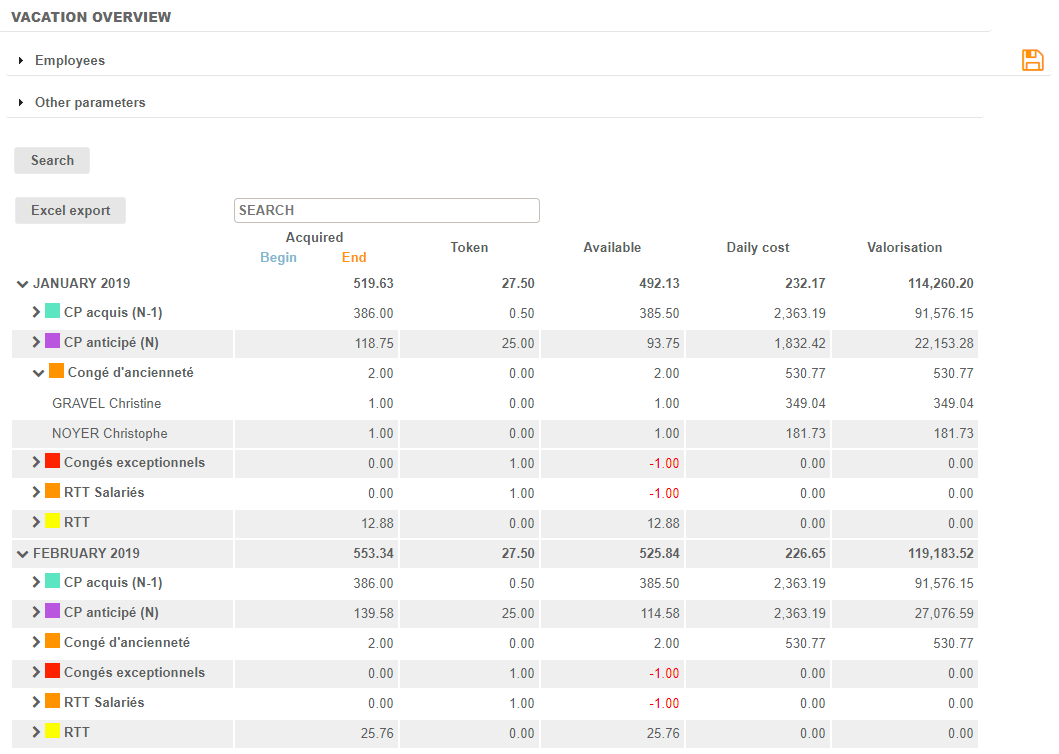The height and width of the screenshot is (754, 1059).
Task: Click the Excel export button
Action: 70,211
